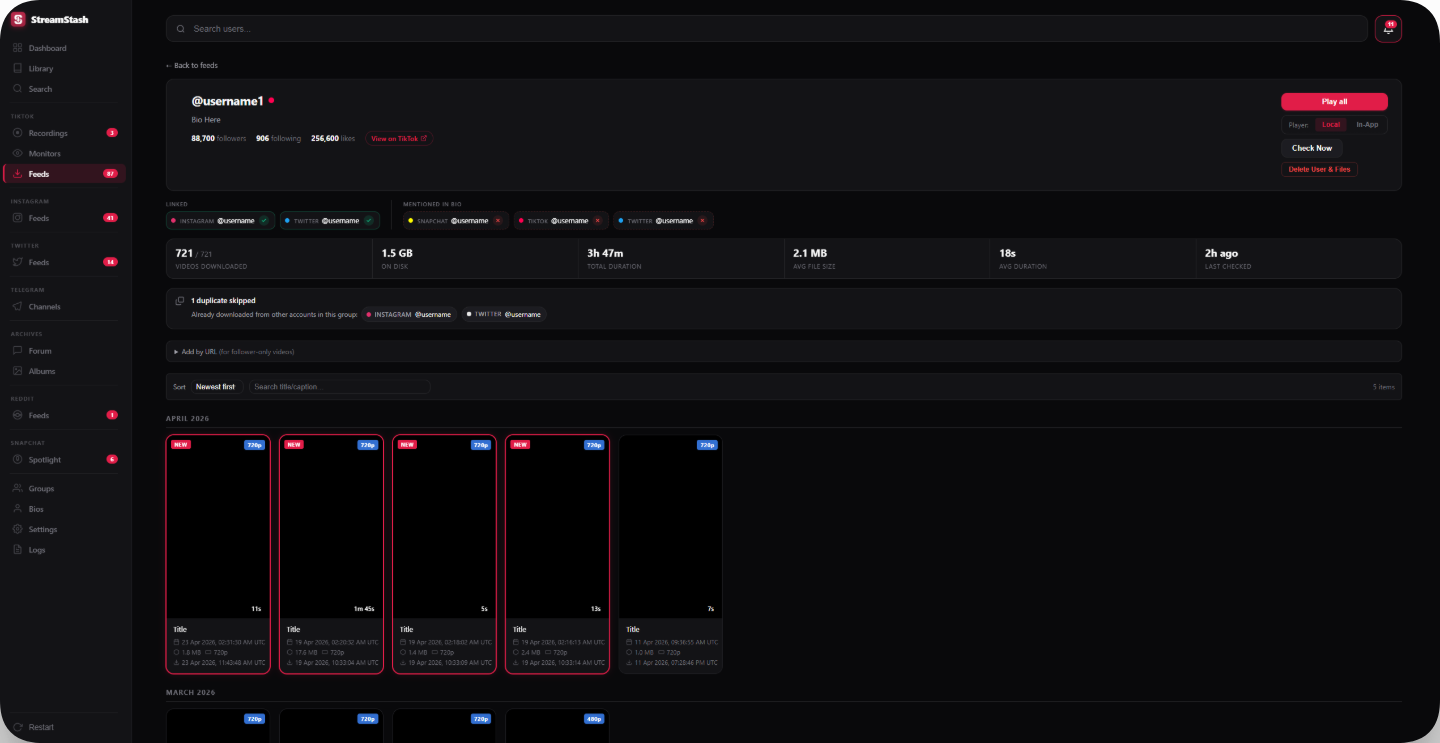Click the StreamStash logo icon

17,19
